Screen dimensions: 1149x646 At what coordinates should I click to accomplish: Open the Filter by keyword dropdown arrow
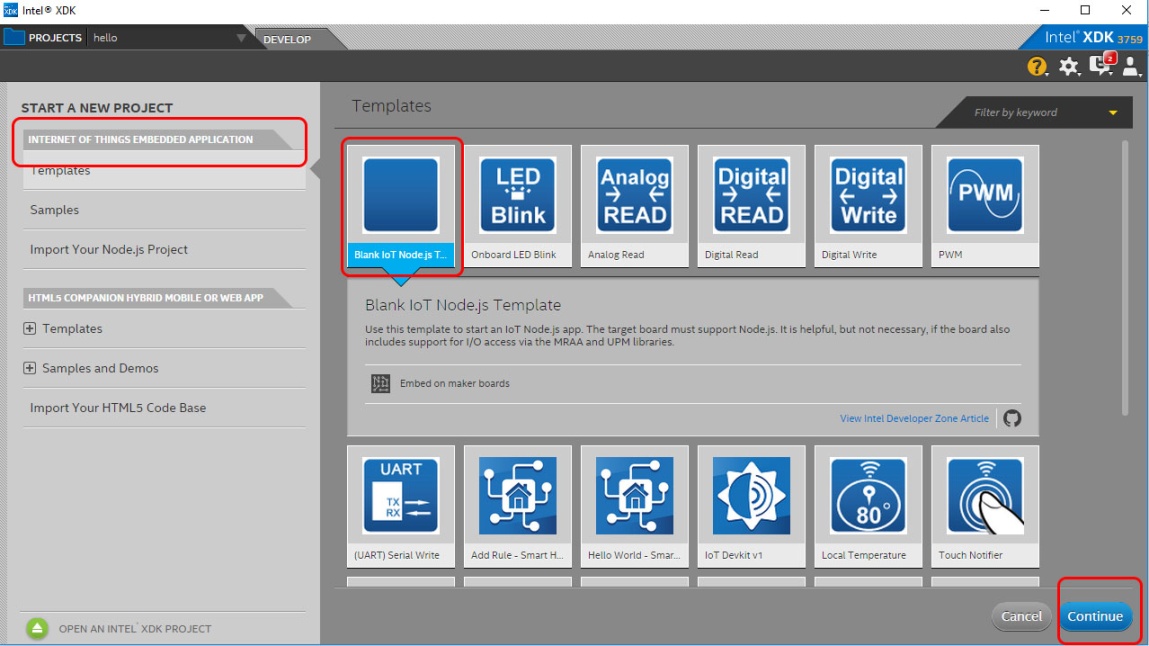tap(1113, 113)
